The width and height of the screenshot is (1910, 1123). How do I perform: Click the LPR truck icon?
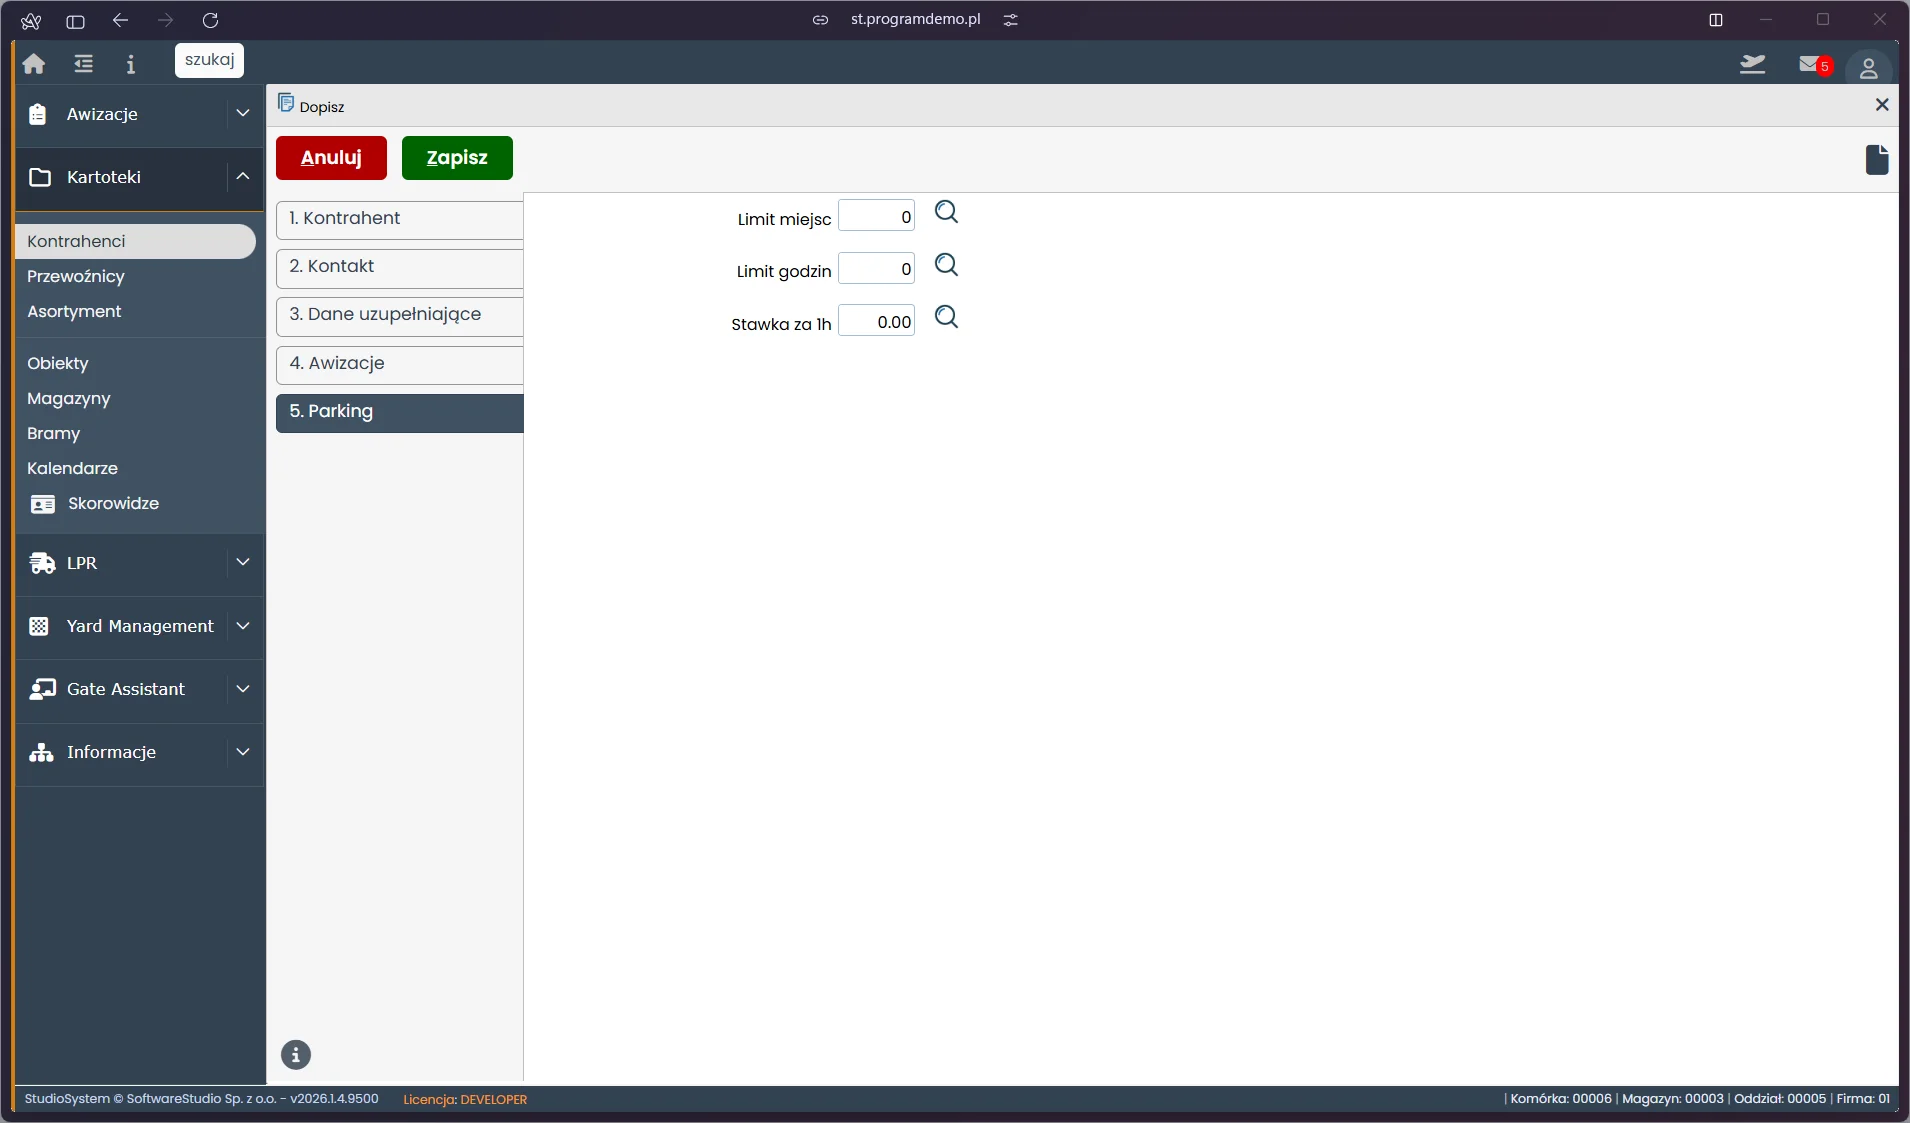42,563
